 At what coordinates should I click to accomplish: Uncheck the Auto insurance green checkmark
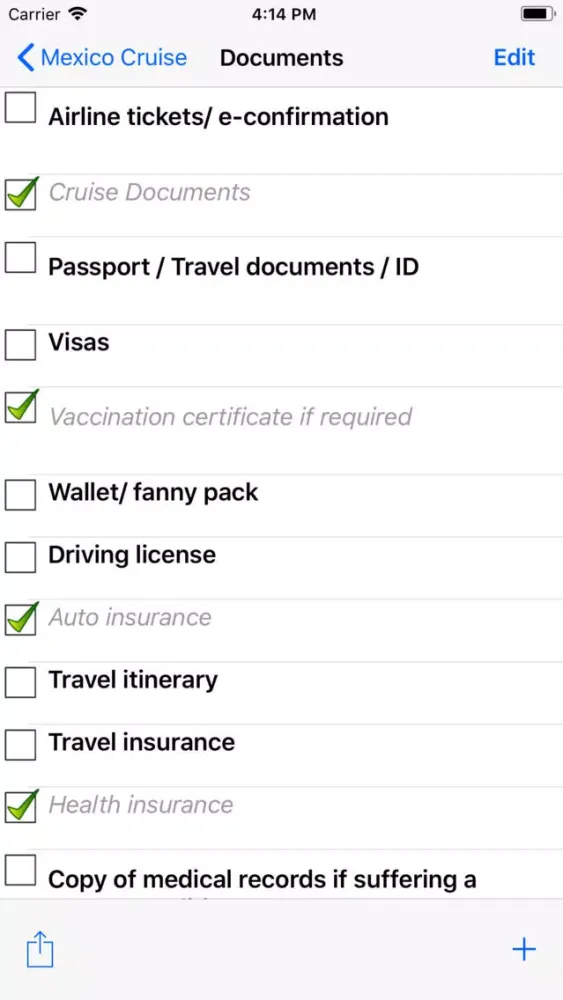point(20,619)
